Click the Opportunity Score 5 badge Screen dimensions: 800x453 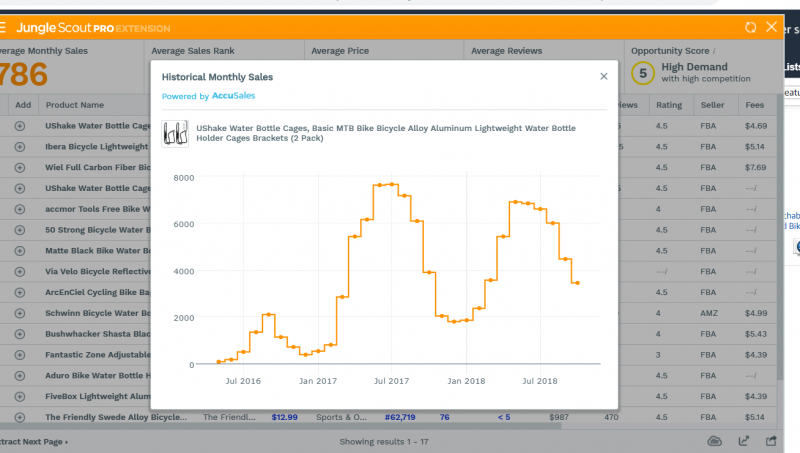[x=643, y=73]
